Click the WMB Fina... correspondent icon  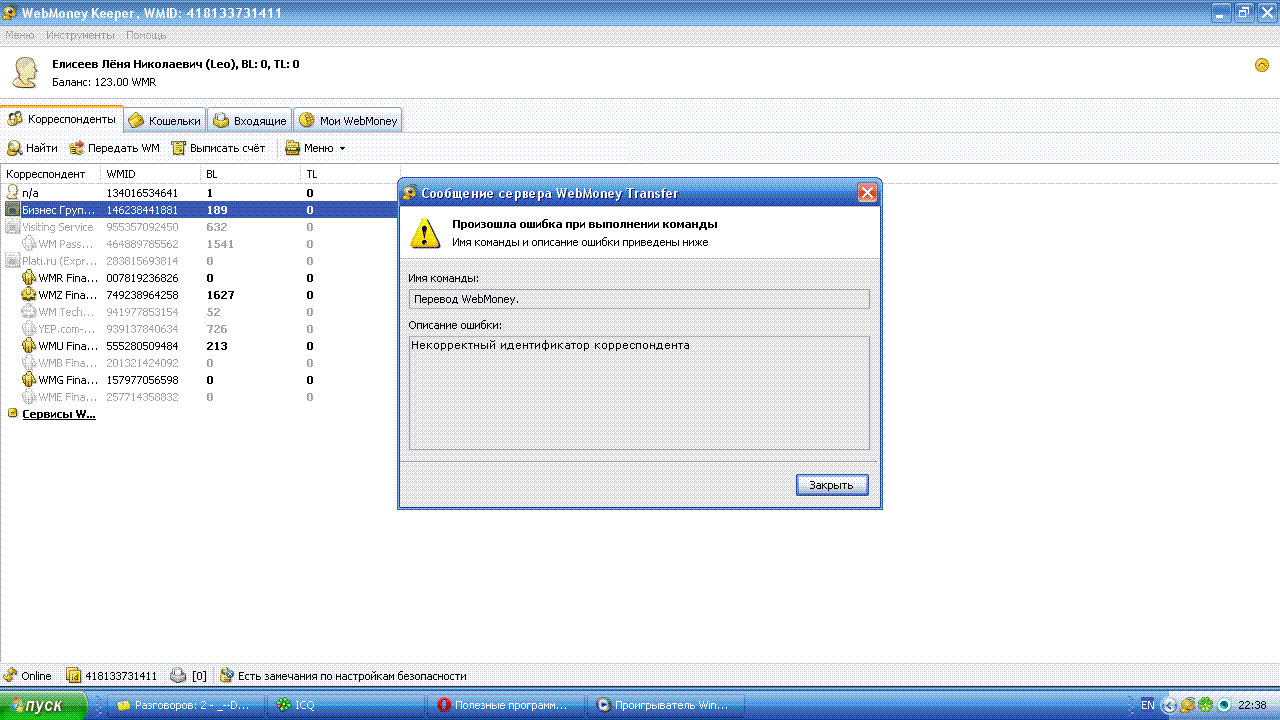click(29, 363)
